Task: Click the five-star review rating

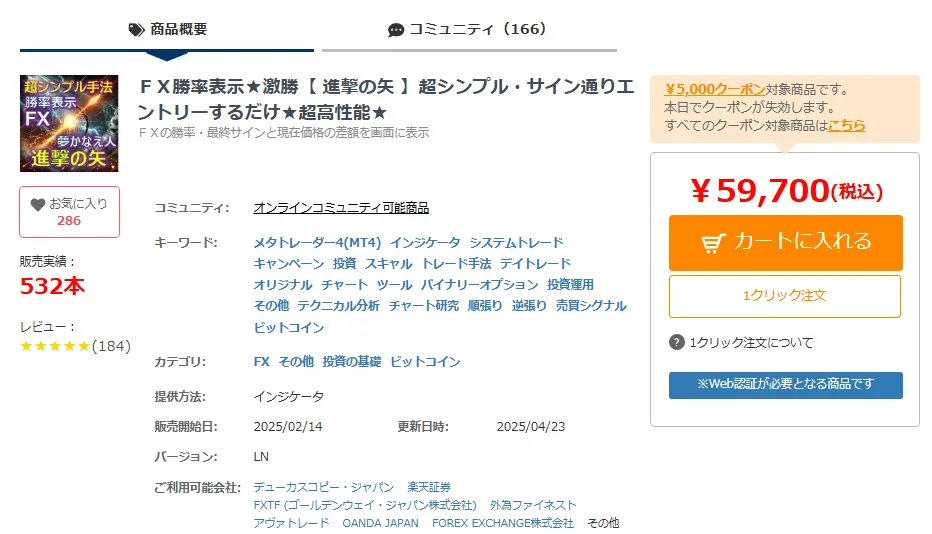Action: (55, 346)
